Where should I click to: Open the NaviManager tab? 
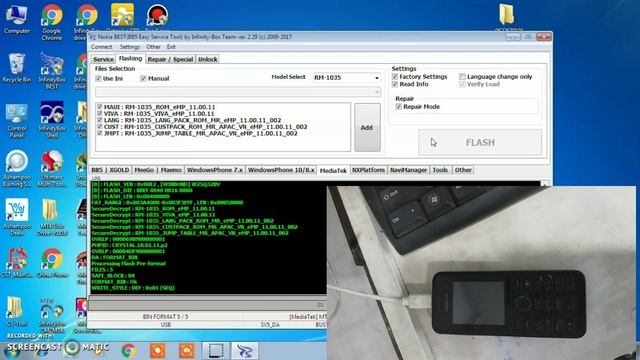(408, 170)
